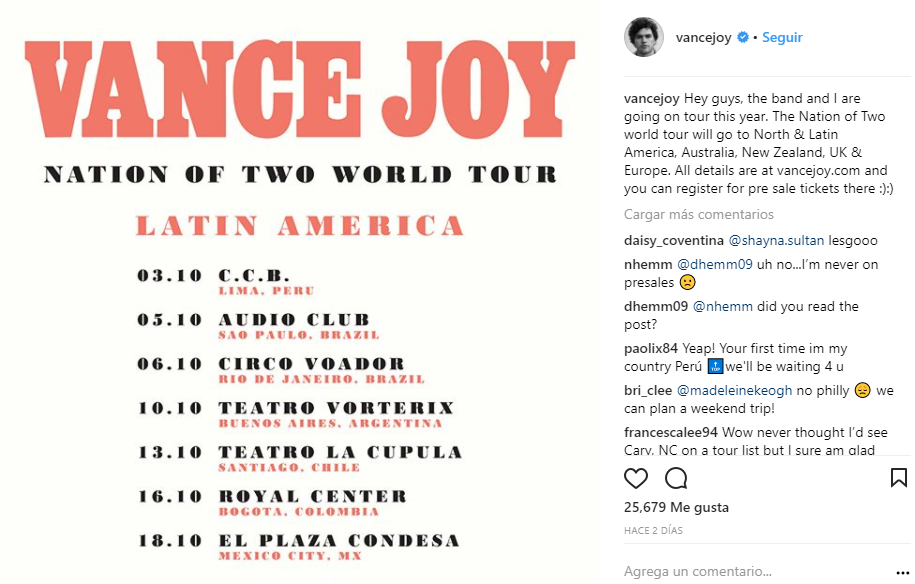Follow vancejoy via the Seguir button
Image resolution: width=915 pixels, height=584 pixels.
[782, 38]
